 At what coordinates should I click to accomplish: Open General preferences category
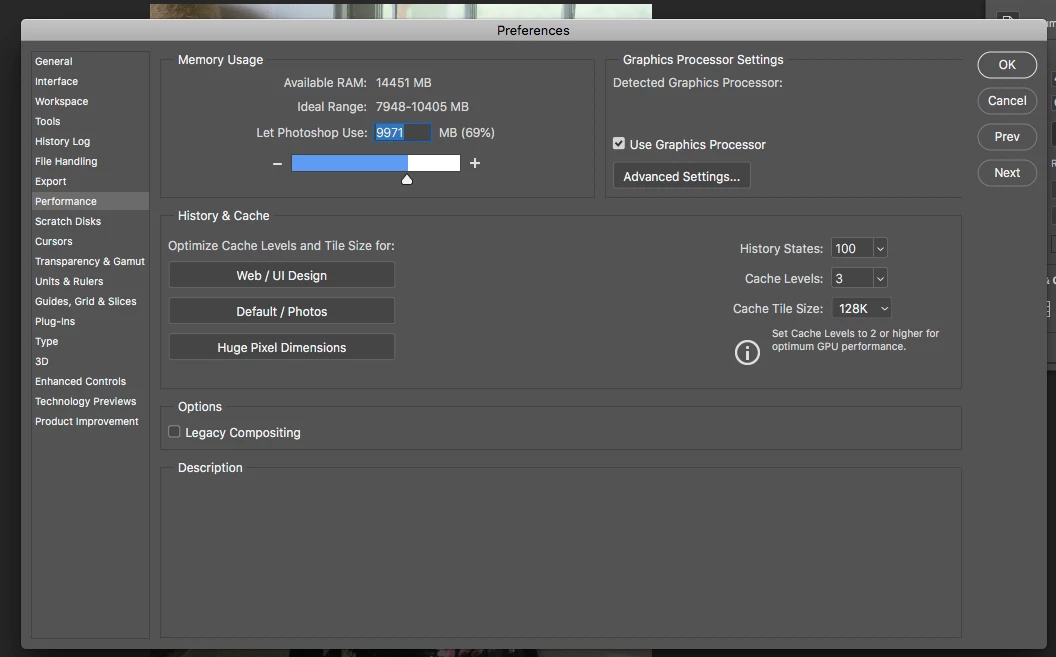pyautogui.click(x=54, y=61)
